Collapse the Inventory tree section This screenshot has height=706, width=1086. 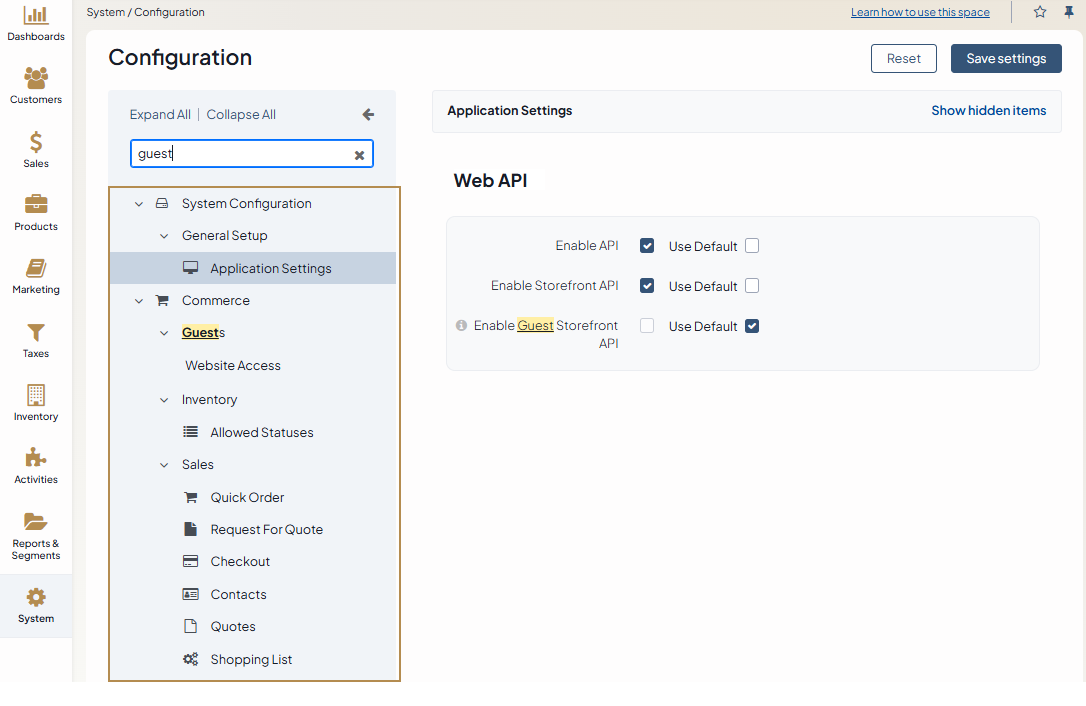[x=164, y=400]
